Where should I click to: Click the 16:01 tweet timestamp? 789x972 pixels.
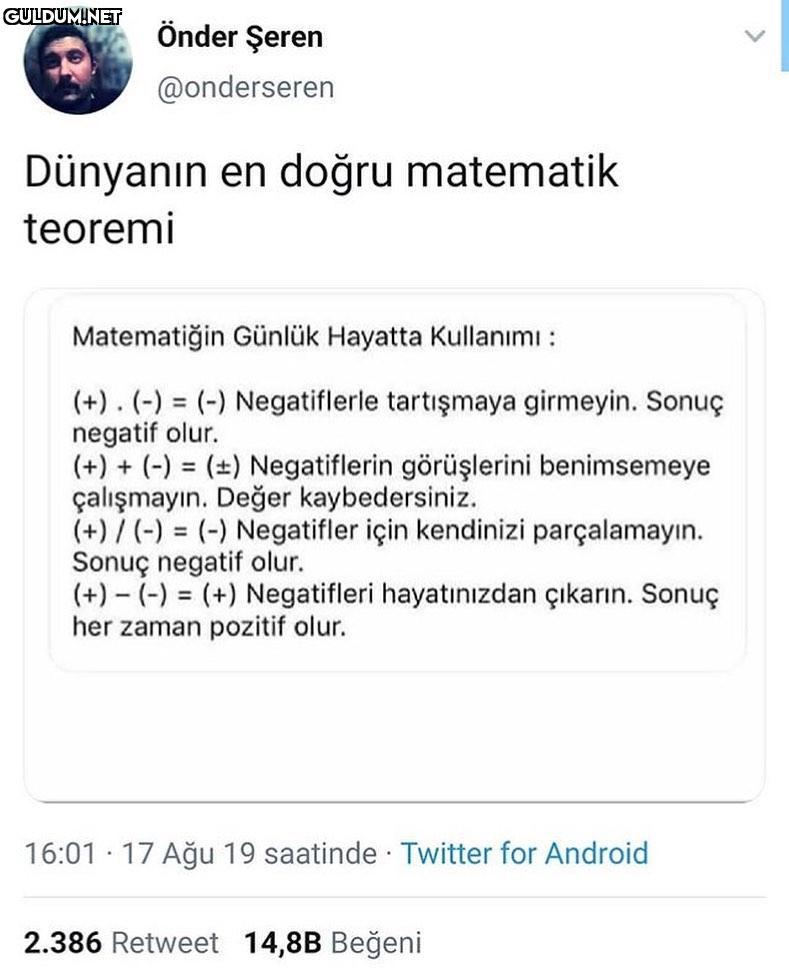60,853
